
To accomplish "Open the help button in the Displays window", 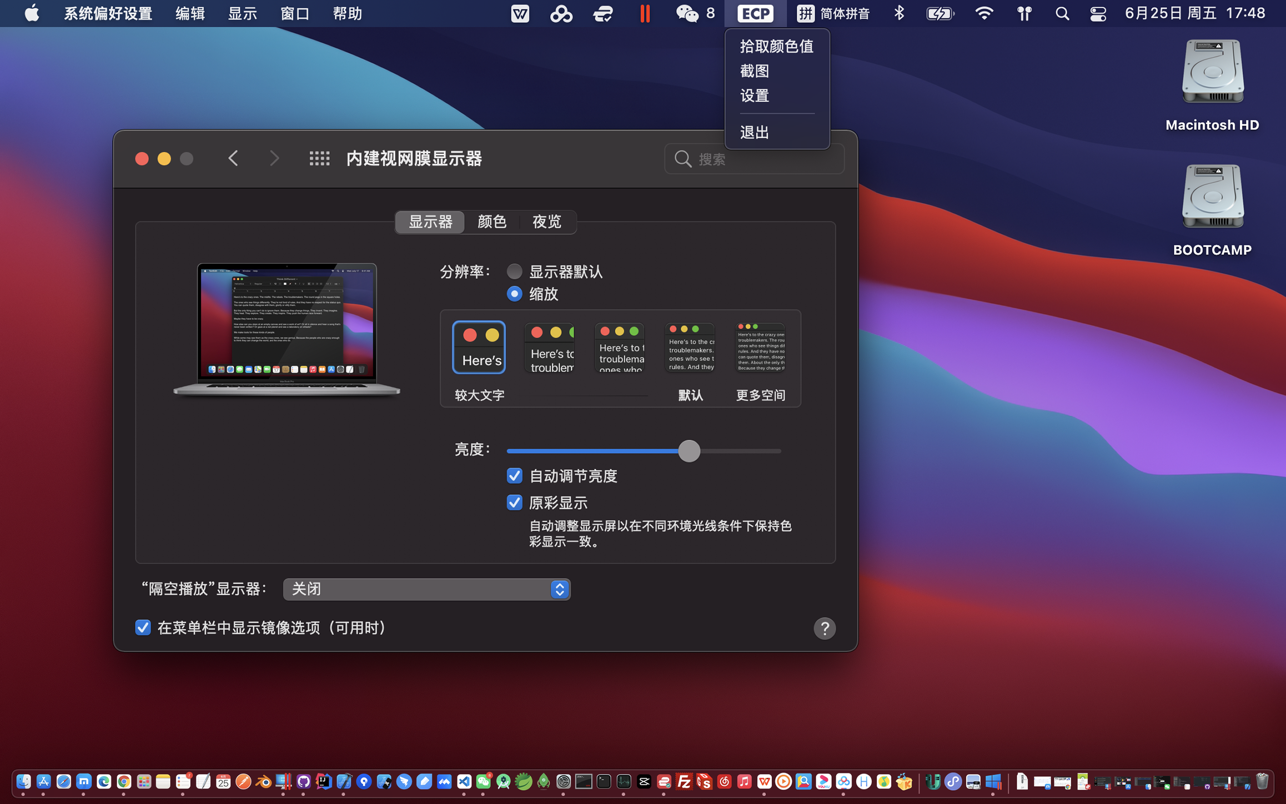I will (824, 628).
